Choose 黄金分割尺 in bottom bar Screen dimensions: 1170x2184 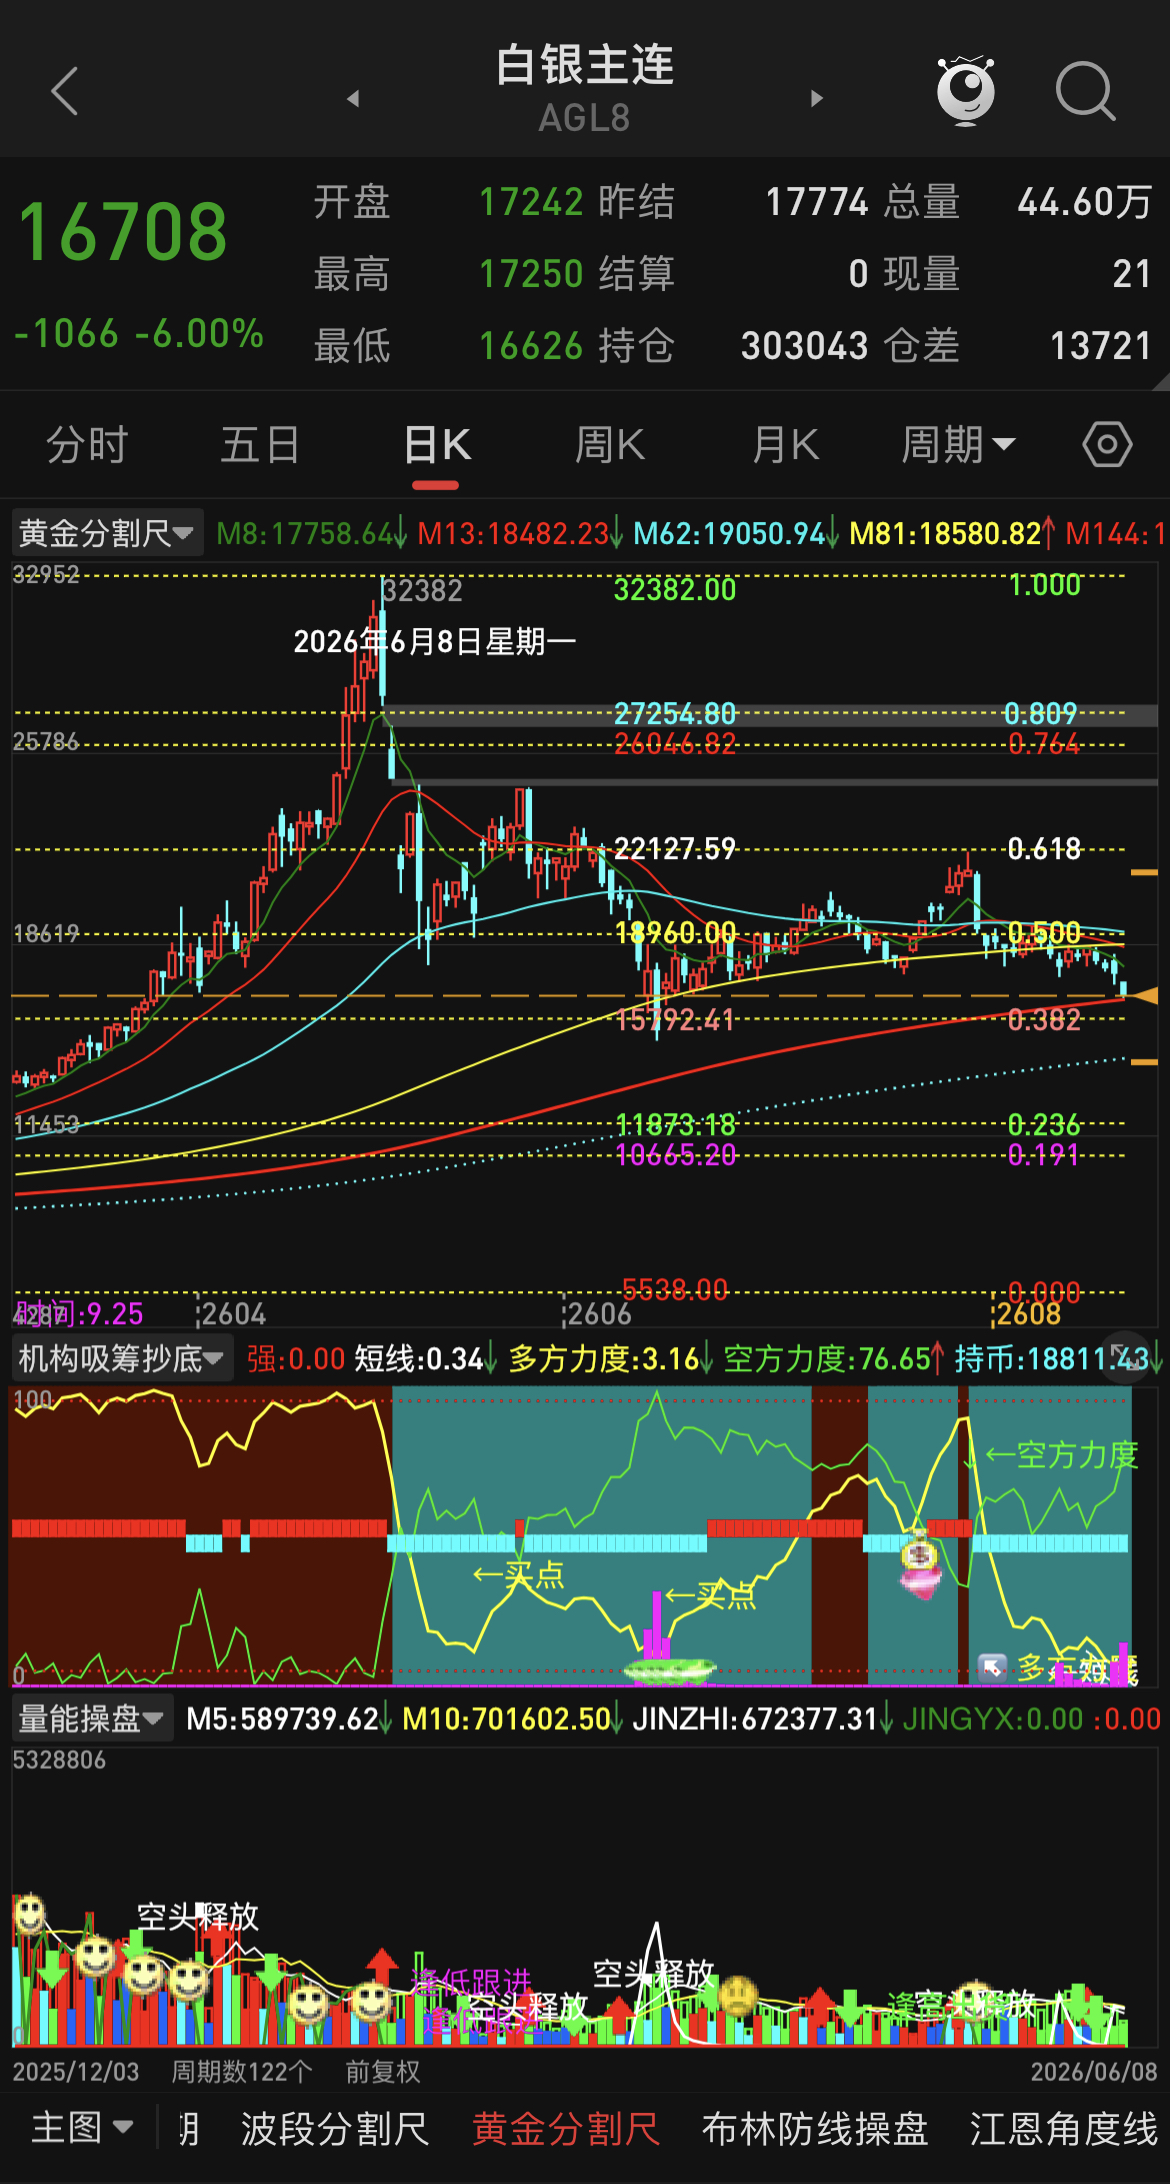click(566, 2128)
